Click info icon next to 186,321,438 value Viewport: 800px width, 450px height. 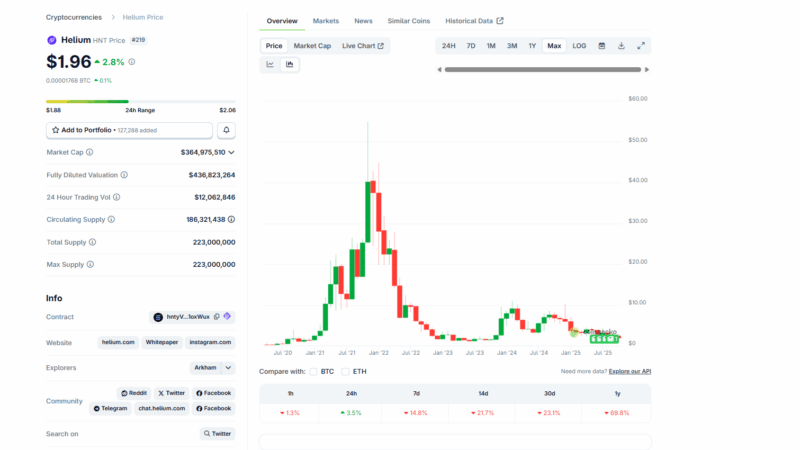231,219
